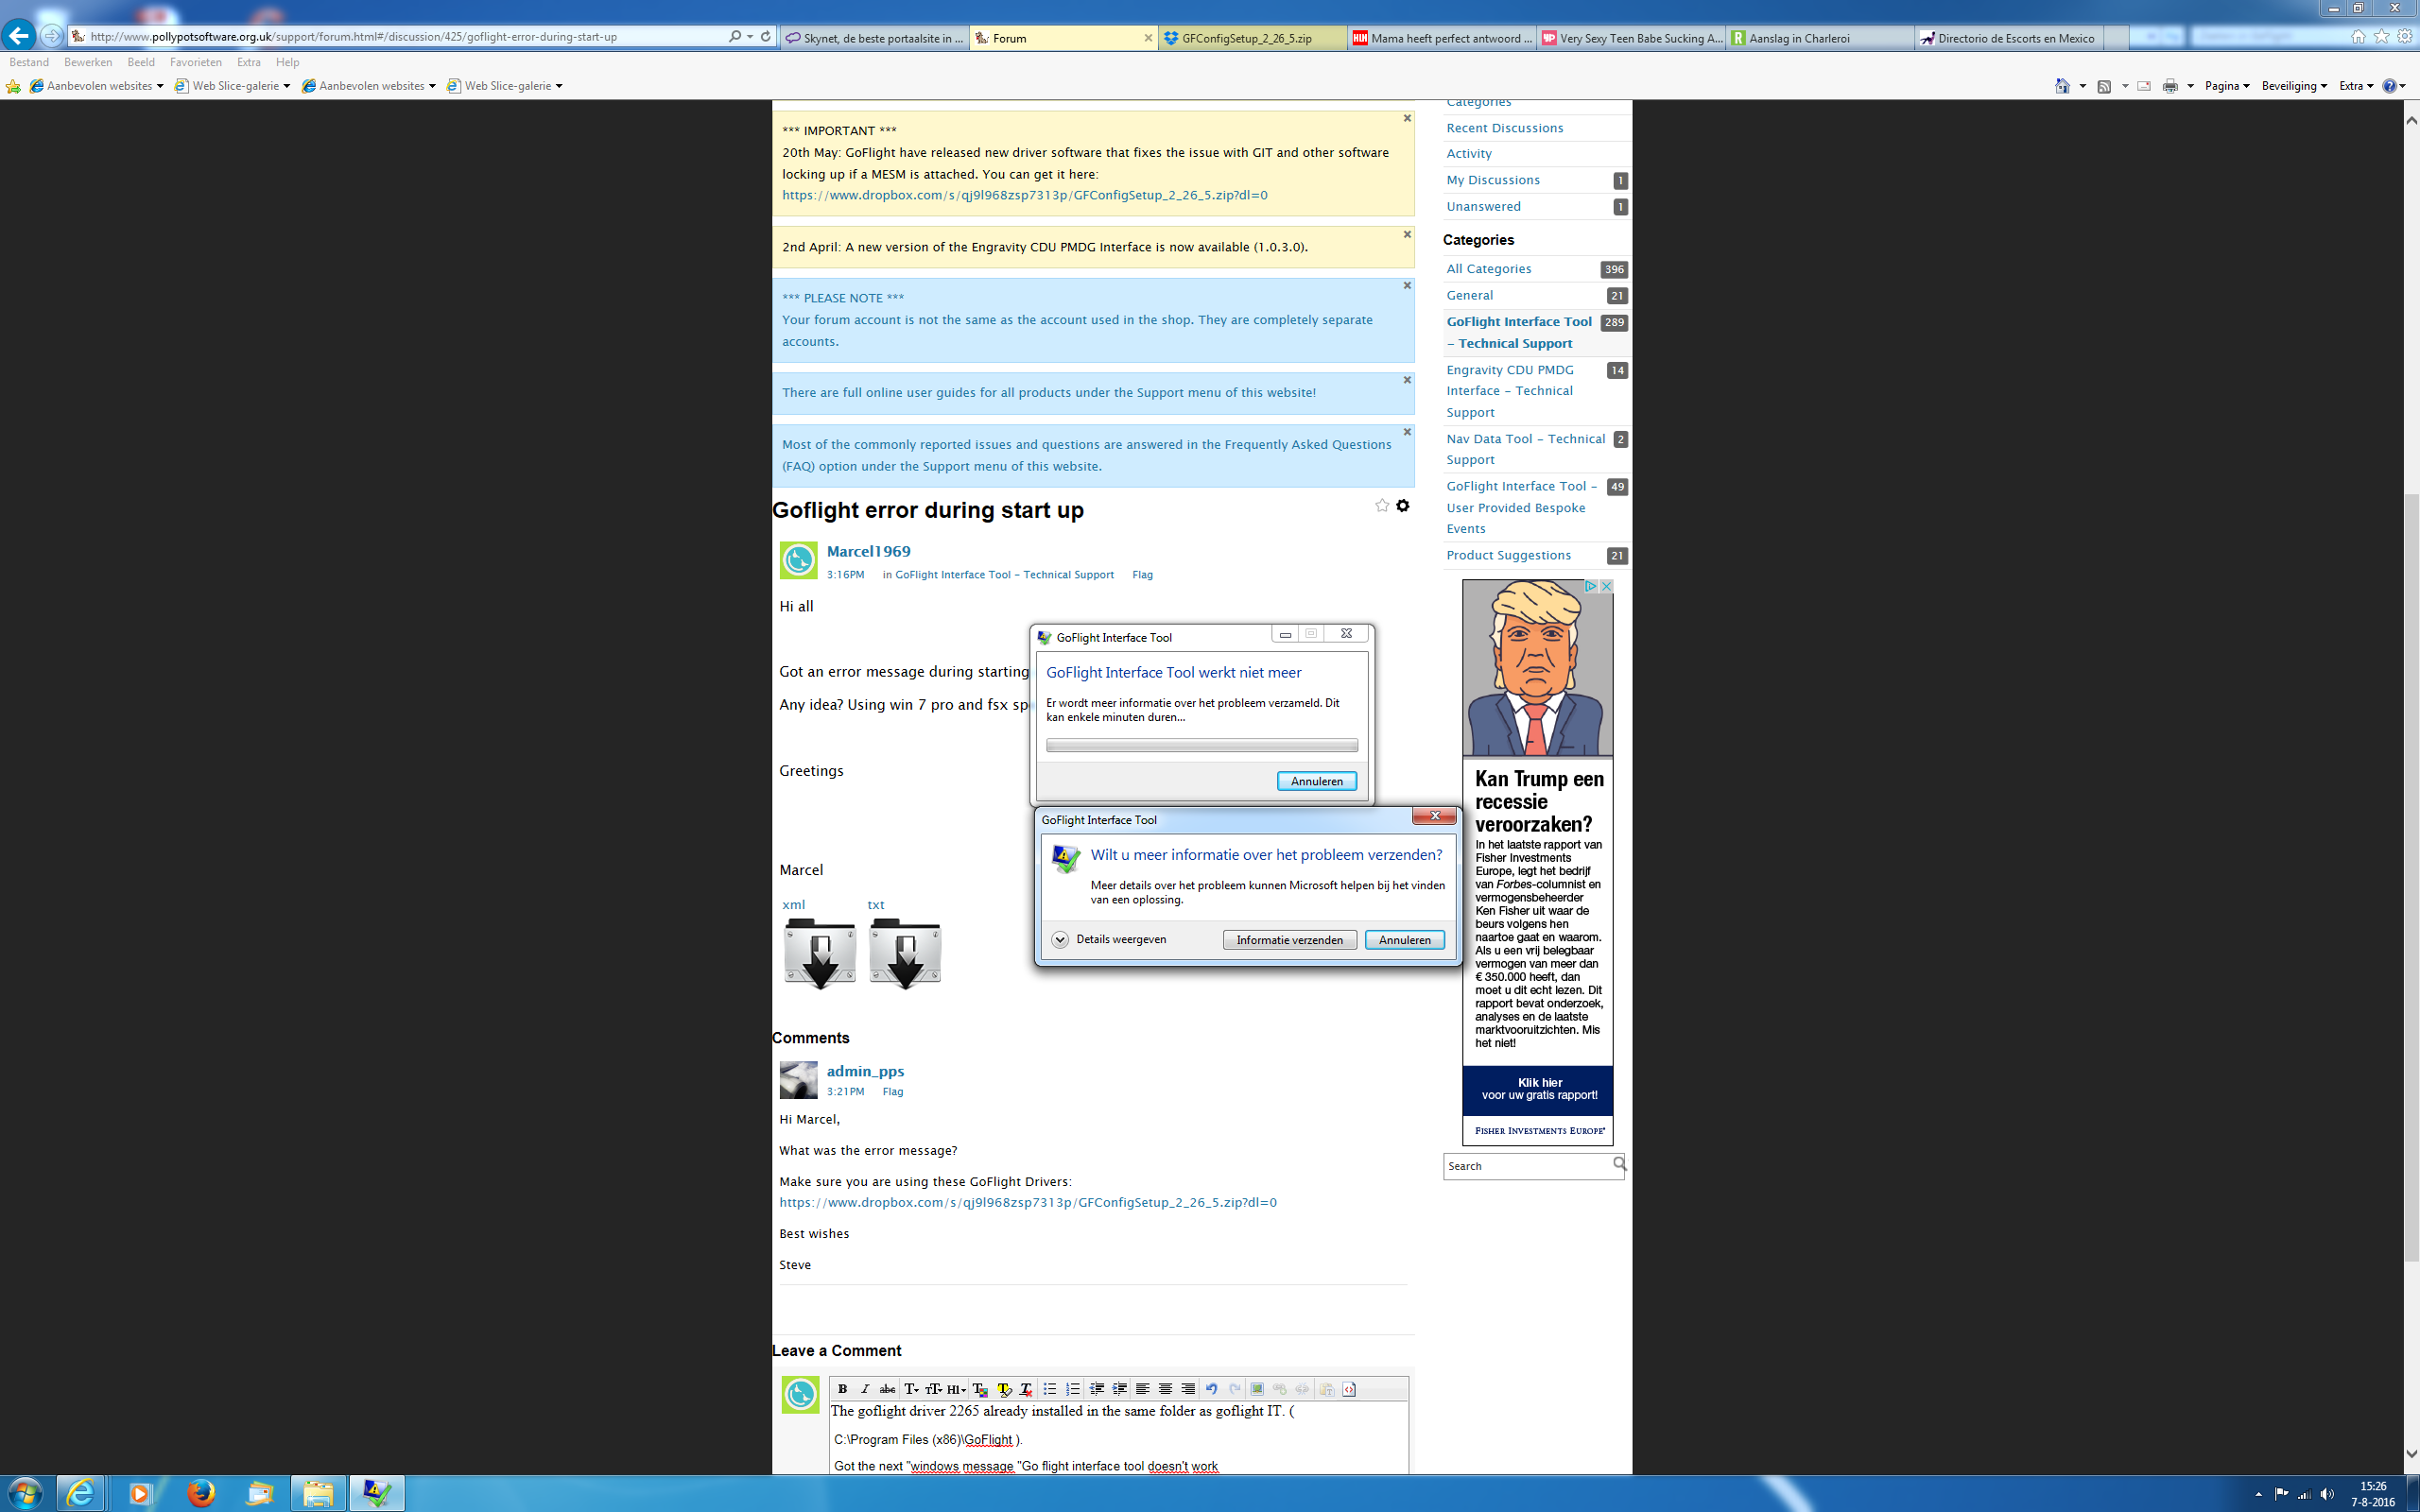Image resolution: width=2420 pixels, height=1512 pixels.
Task: Toggle strikethrough in the comment editor
Action: (x=887, y=1388)
